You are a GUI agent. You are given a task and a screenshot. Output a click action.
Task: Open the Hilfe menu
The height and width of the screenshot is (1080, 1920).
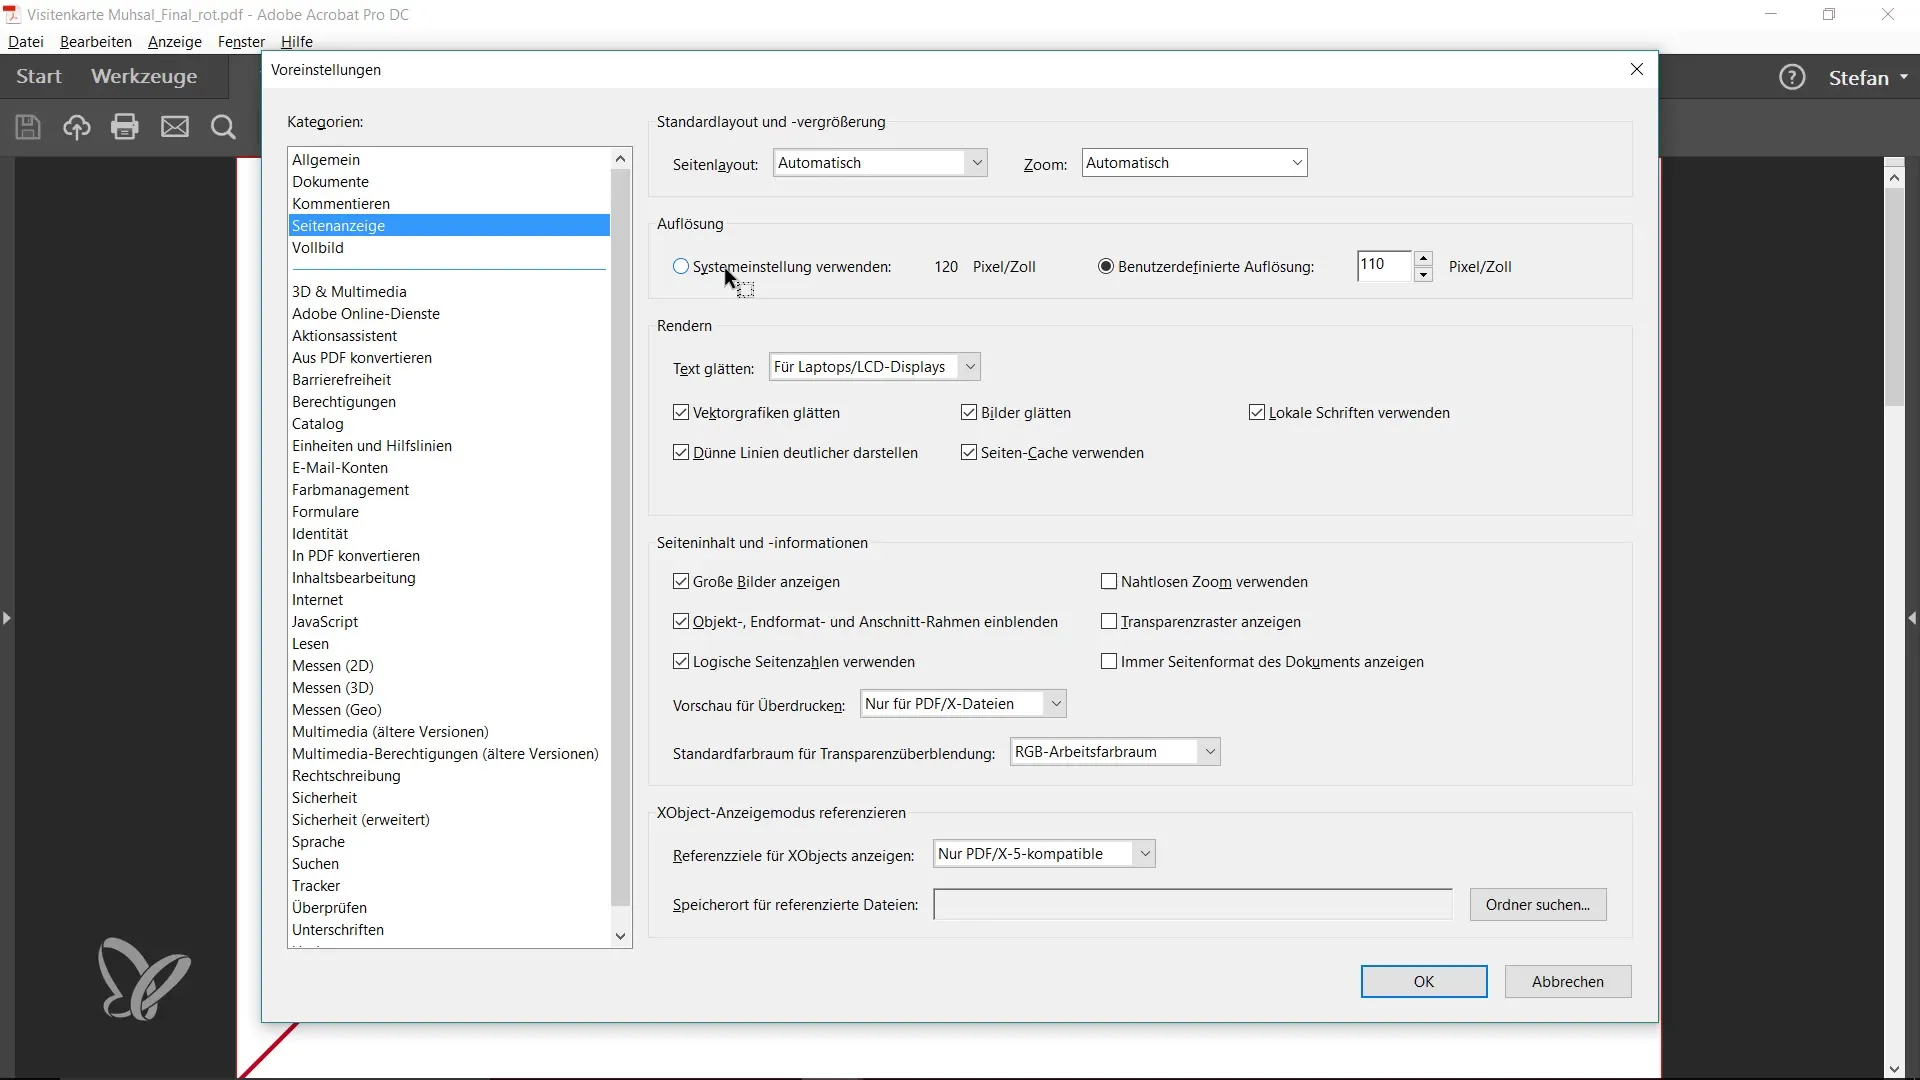tap(297, 41)
